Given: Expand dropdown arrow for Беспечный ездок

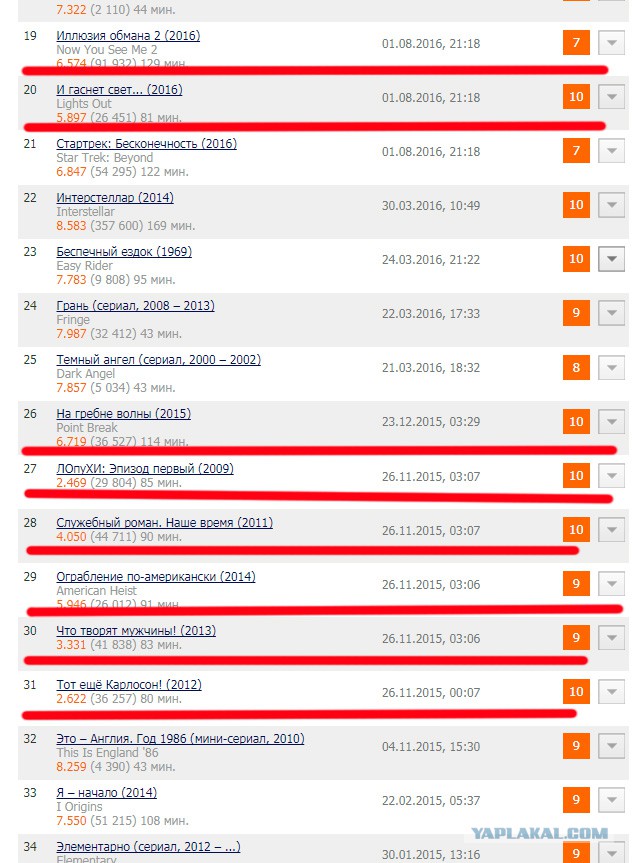Looking at the screenshot, I should pyautogui.click(x=611, y=258).
